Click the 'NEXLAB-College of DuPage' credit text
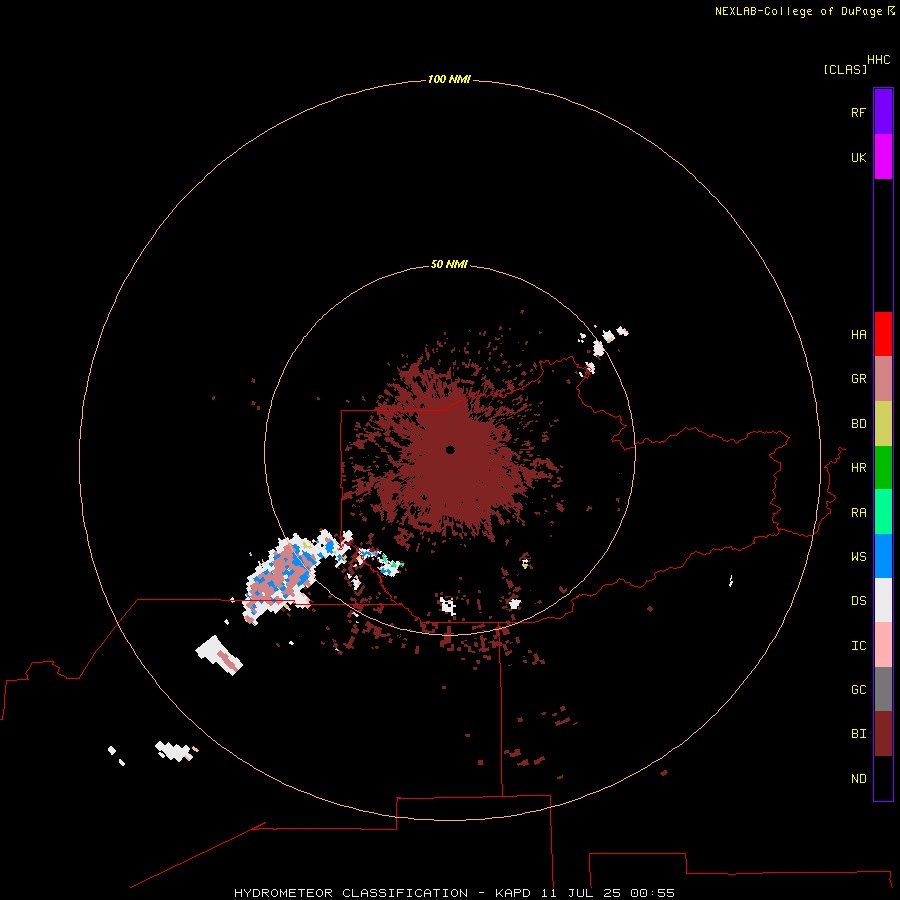 pos(798,11)
